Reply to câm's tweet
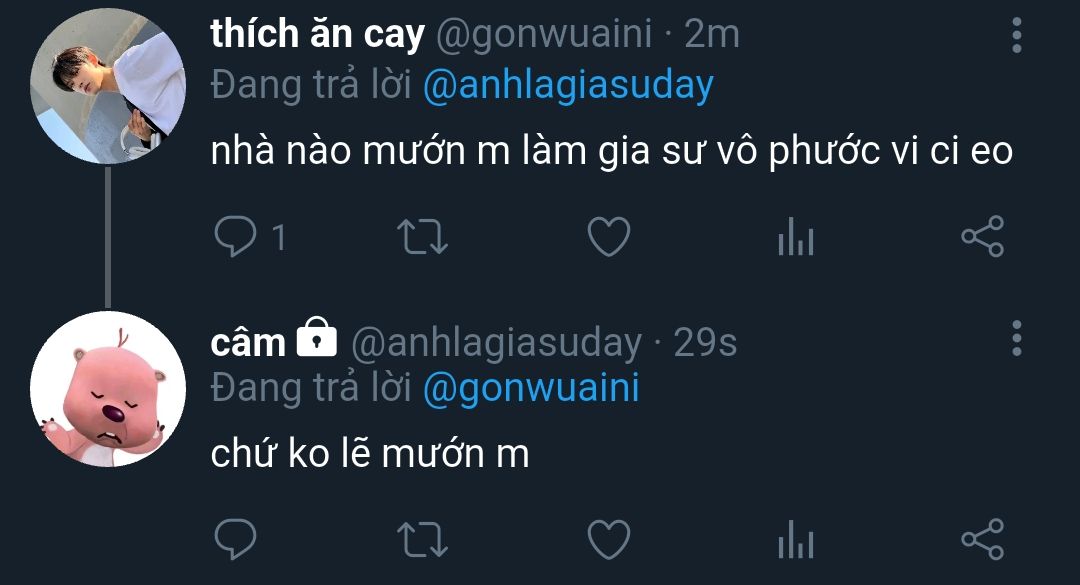 (x=236, y=540)
